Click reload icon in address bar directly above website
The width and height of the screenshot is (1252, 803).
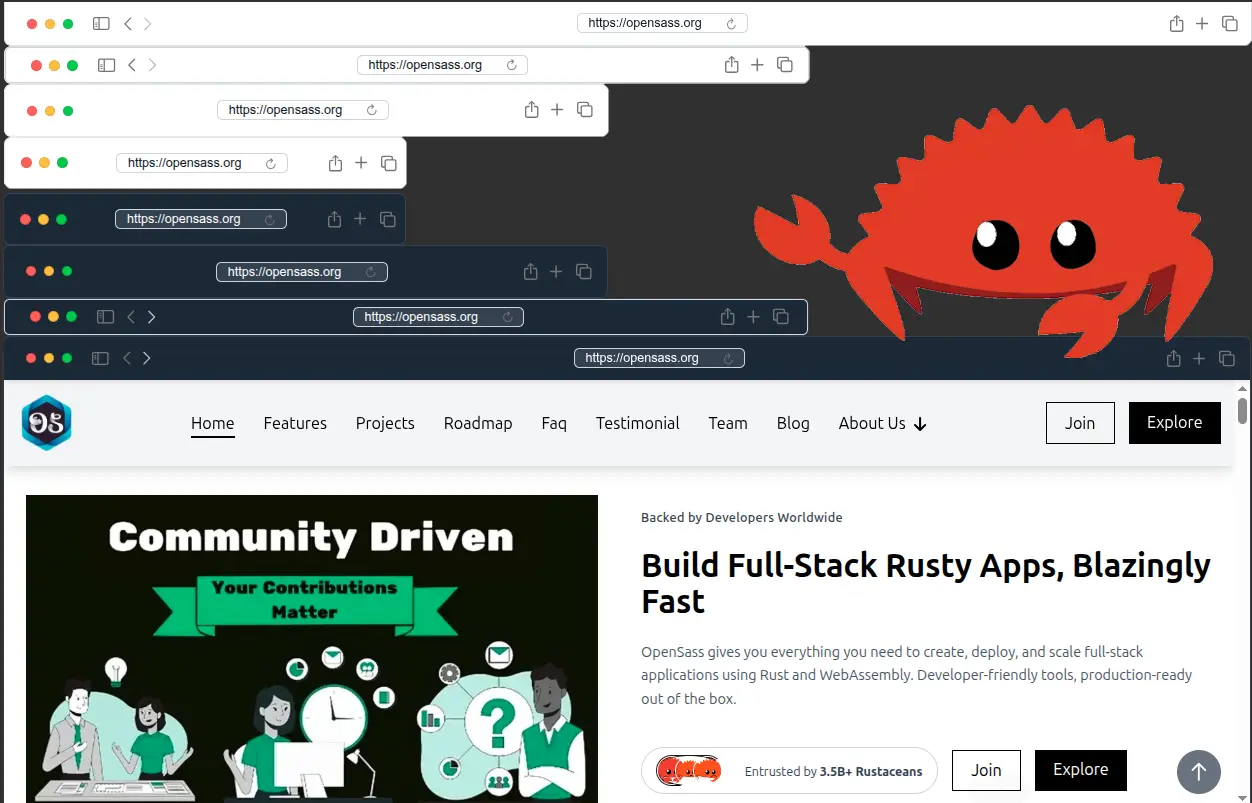729,358
